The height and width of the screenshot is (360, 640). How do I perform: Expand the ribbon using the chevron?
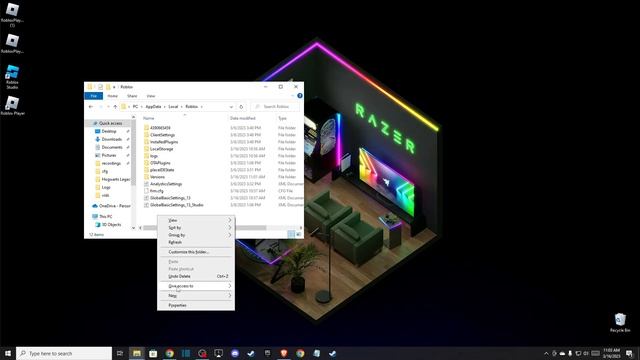pyautogui.click(x=293, y=96)
